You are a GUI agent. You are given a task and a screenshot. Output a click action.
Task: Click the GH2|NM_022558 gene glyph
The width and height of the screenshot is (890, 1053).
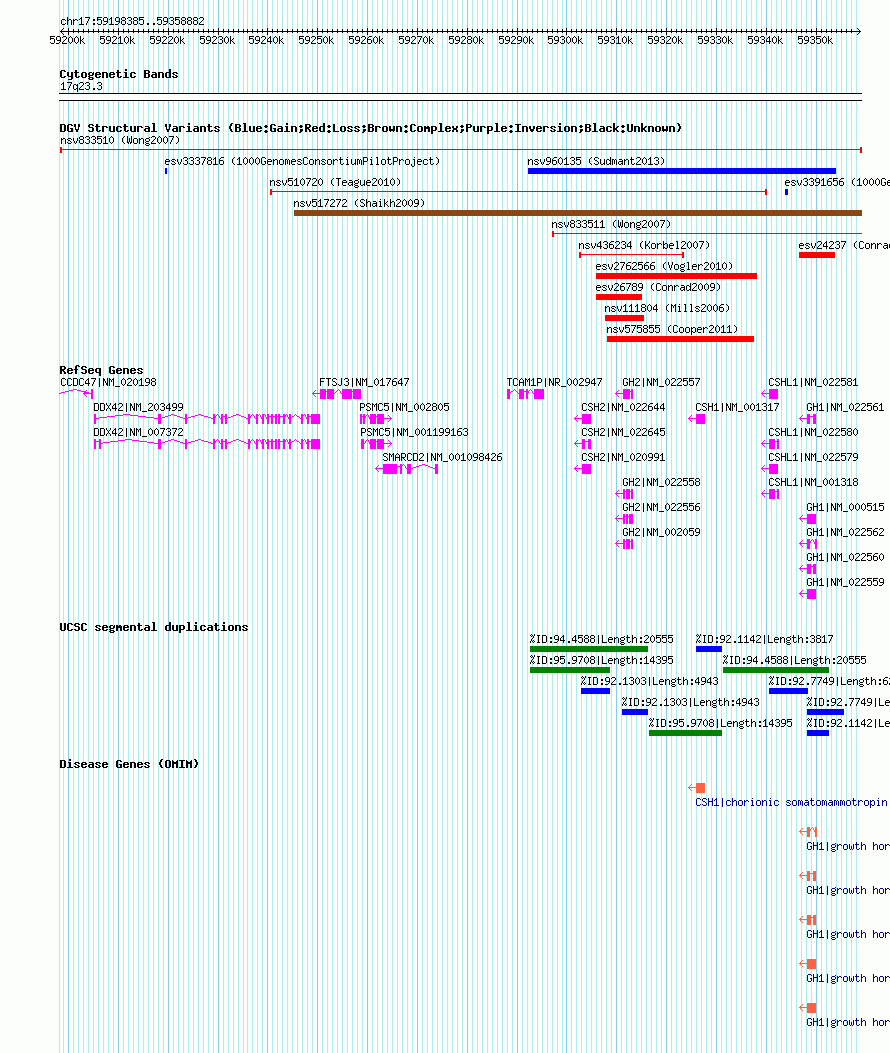pyautogui.click(x=625, y=494)
